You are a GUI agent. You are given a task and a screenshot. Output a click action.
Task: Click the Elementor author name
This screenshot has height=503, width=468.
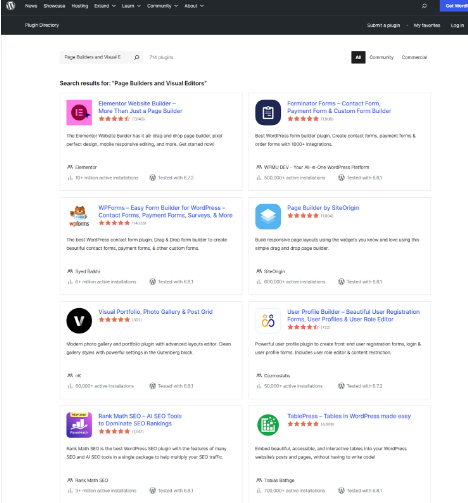click(86, 167)
